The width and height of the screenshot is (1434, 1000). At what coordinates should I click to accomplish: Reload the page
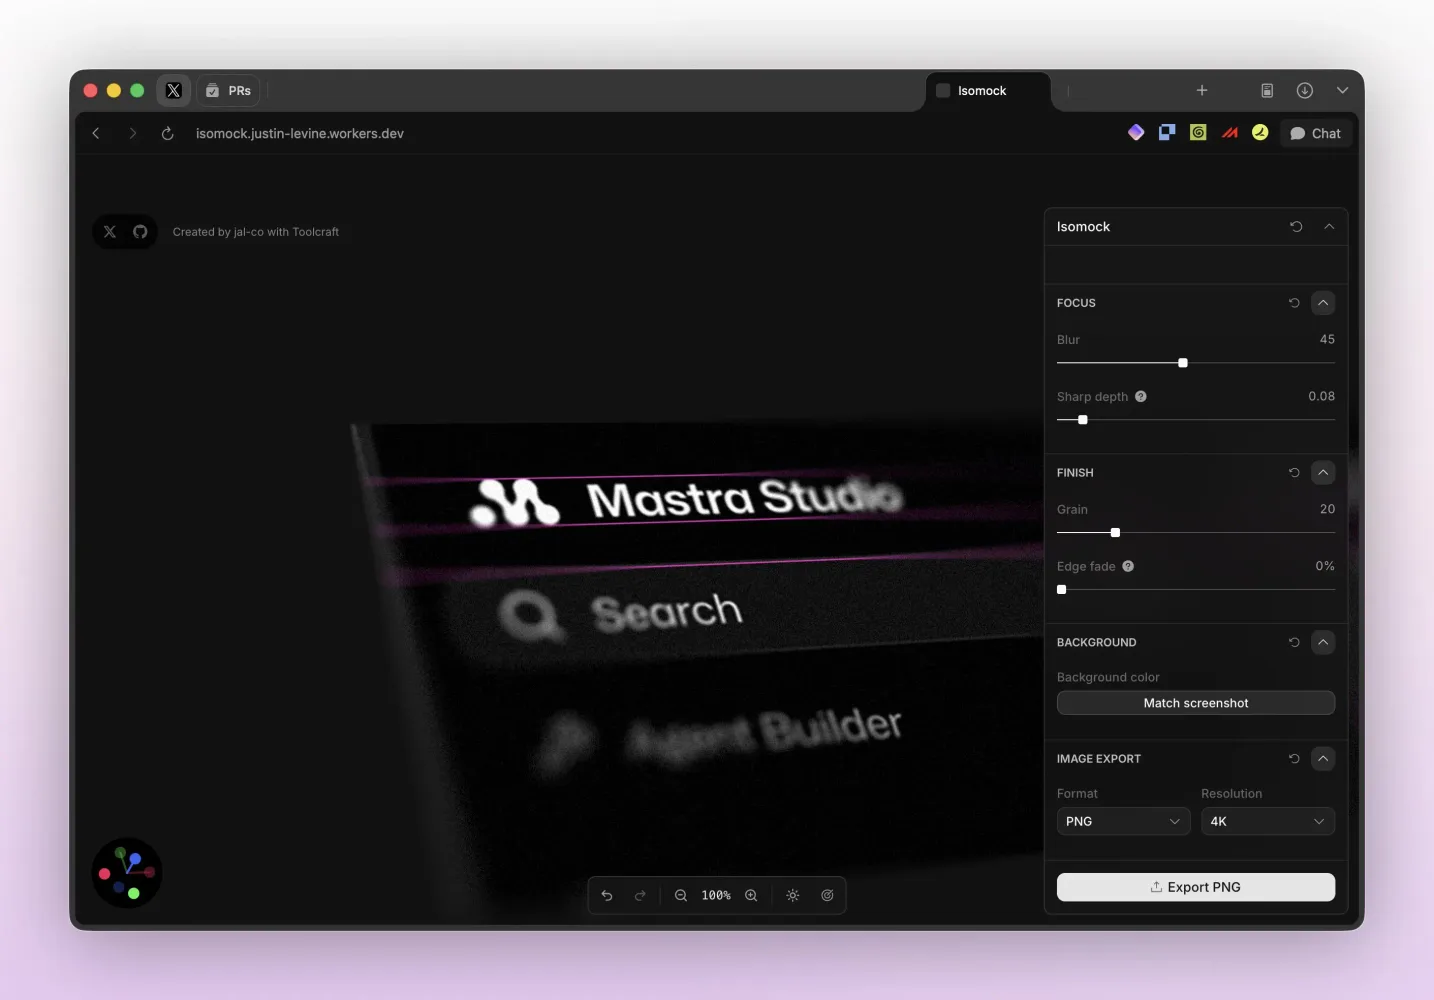tap(168, 133)
